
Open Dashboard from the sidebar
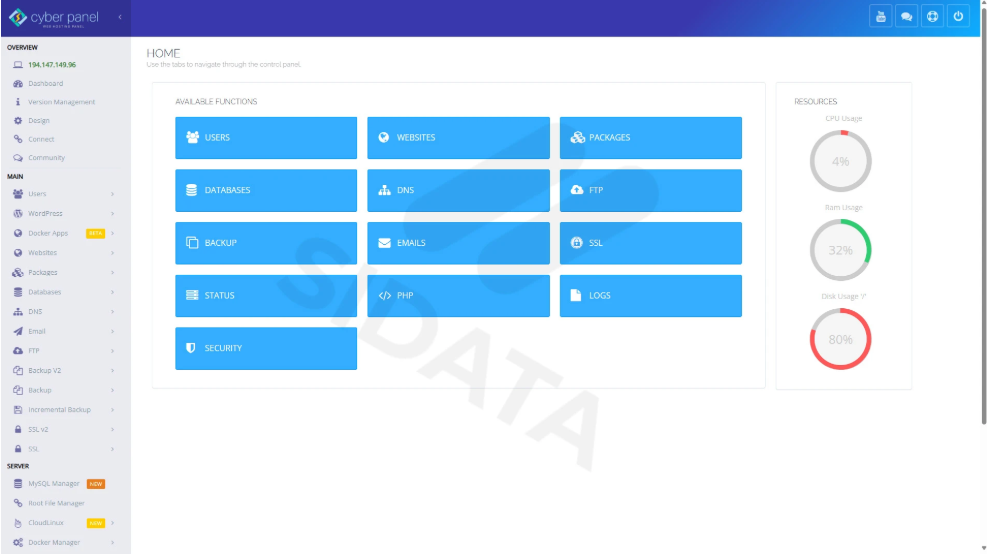pyautogui.click(x=45, y=83)
